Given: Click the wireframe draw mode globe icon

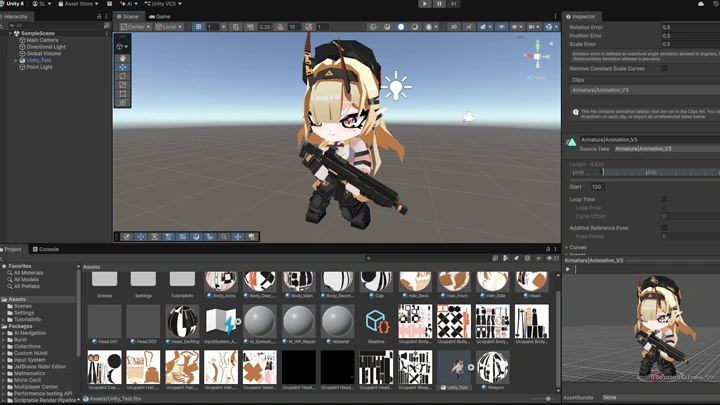Looking at the screenshot, I should 373,27.
